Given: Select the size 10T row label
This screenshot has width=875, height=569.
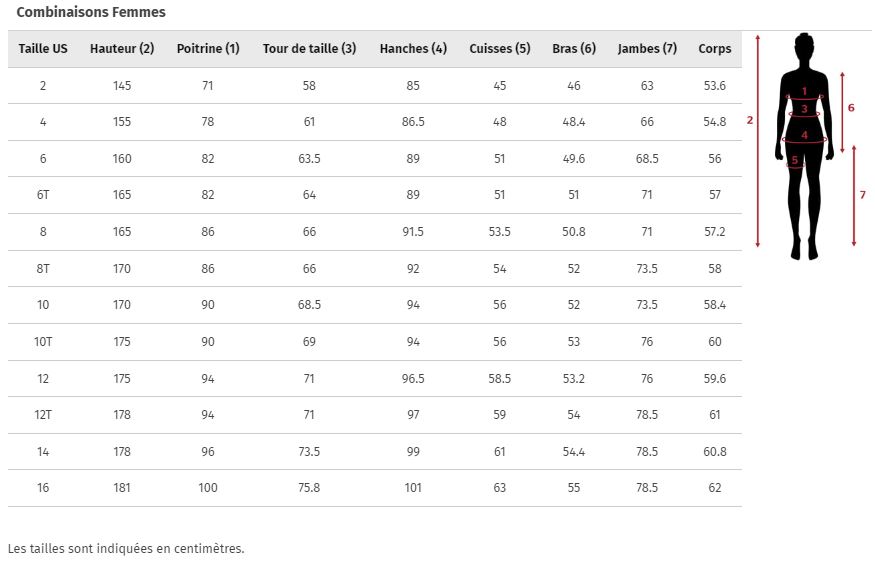Looking at the screenshot, I should 43,341.
